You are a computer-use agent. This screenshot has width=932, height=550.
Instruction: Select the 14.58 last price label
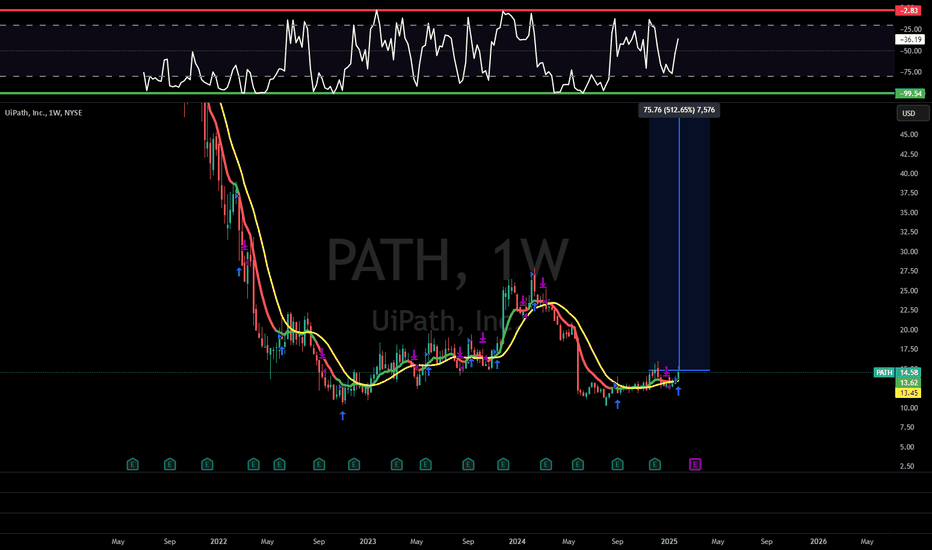pos(909,372)
